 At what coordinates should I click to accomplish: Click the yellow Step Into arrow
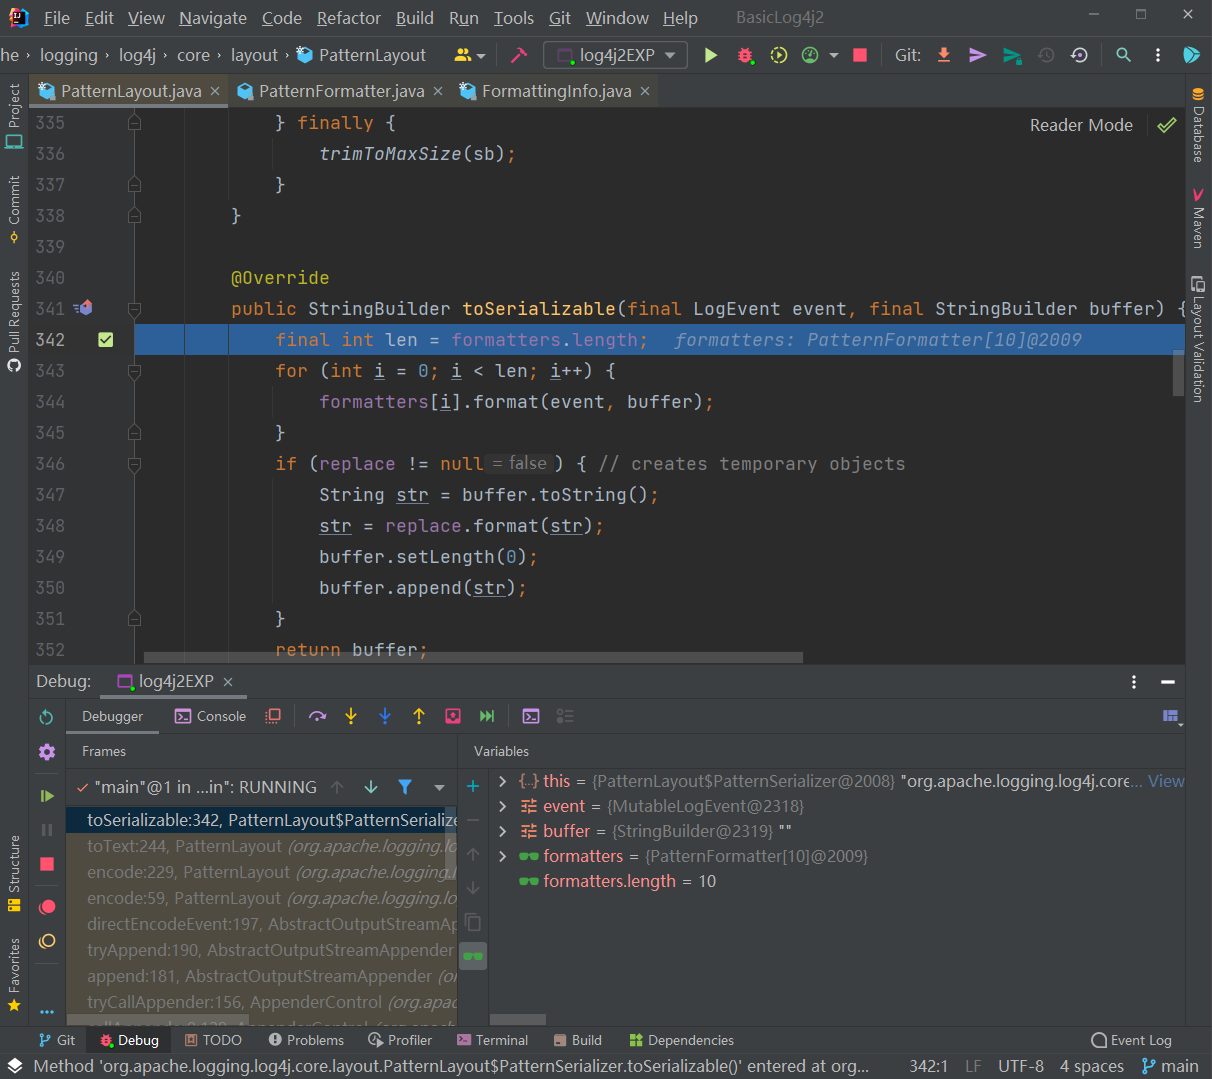(351, 716)
